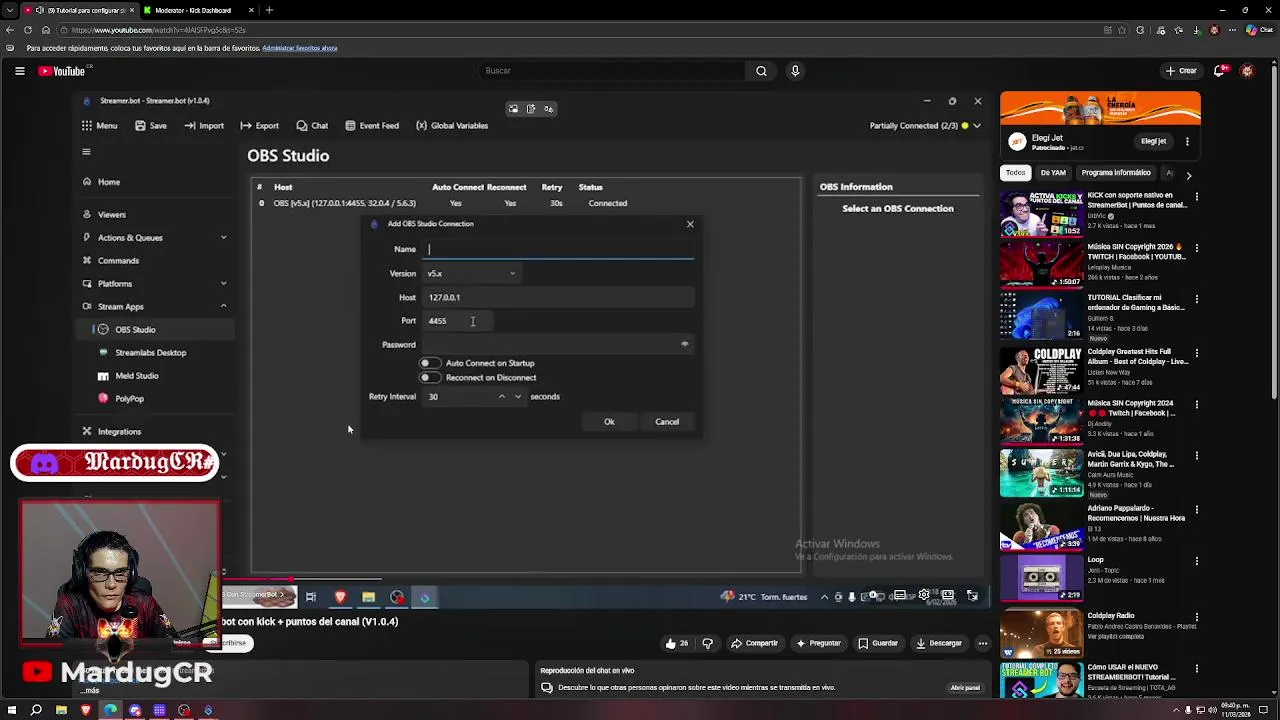
Task: Reveal password with the eye icon
Action: pos(685,344)
